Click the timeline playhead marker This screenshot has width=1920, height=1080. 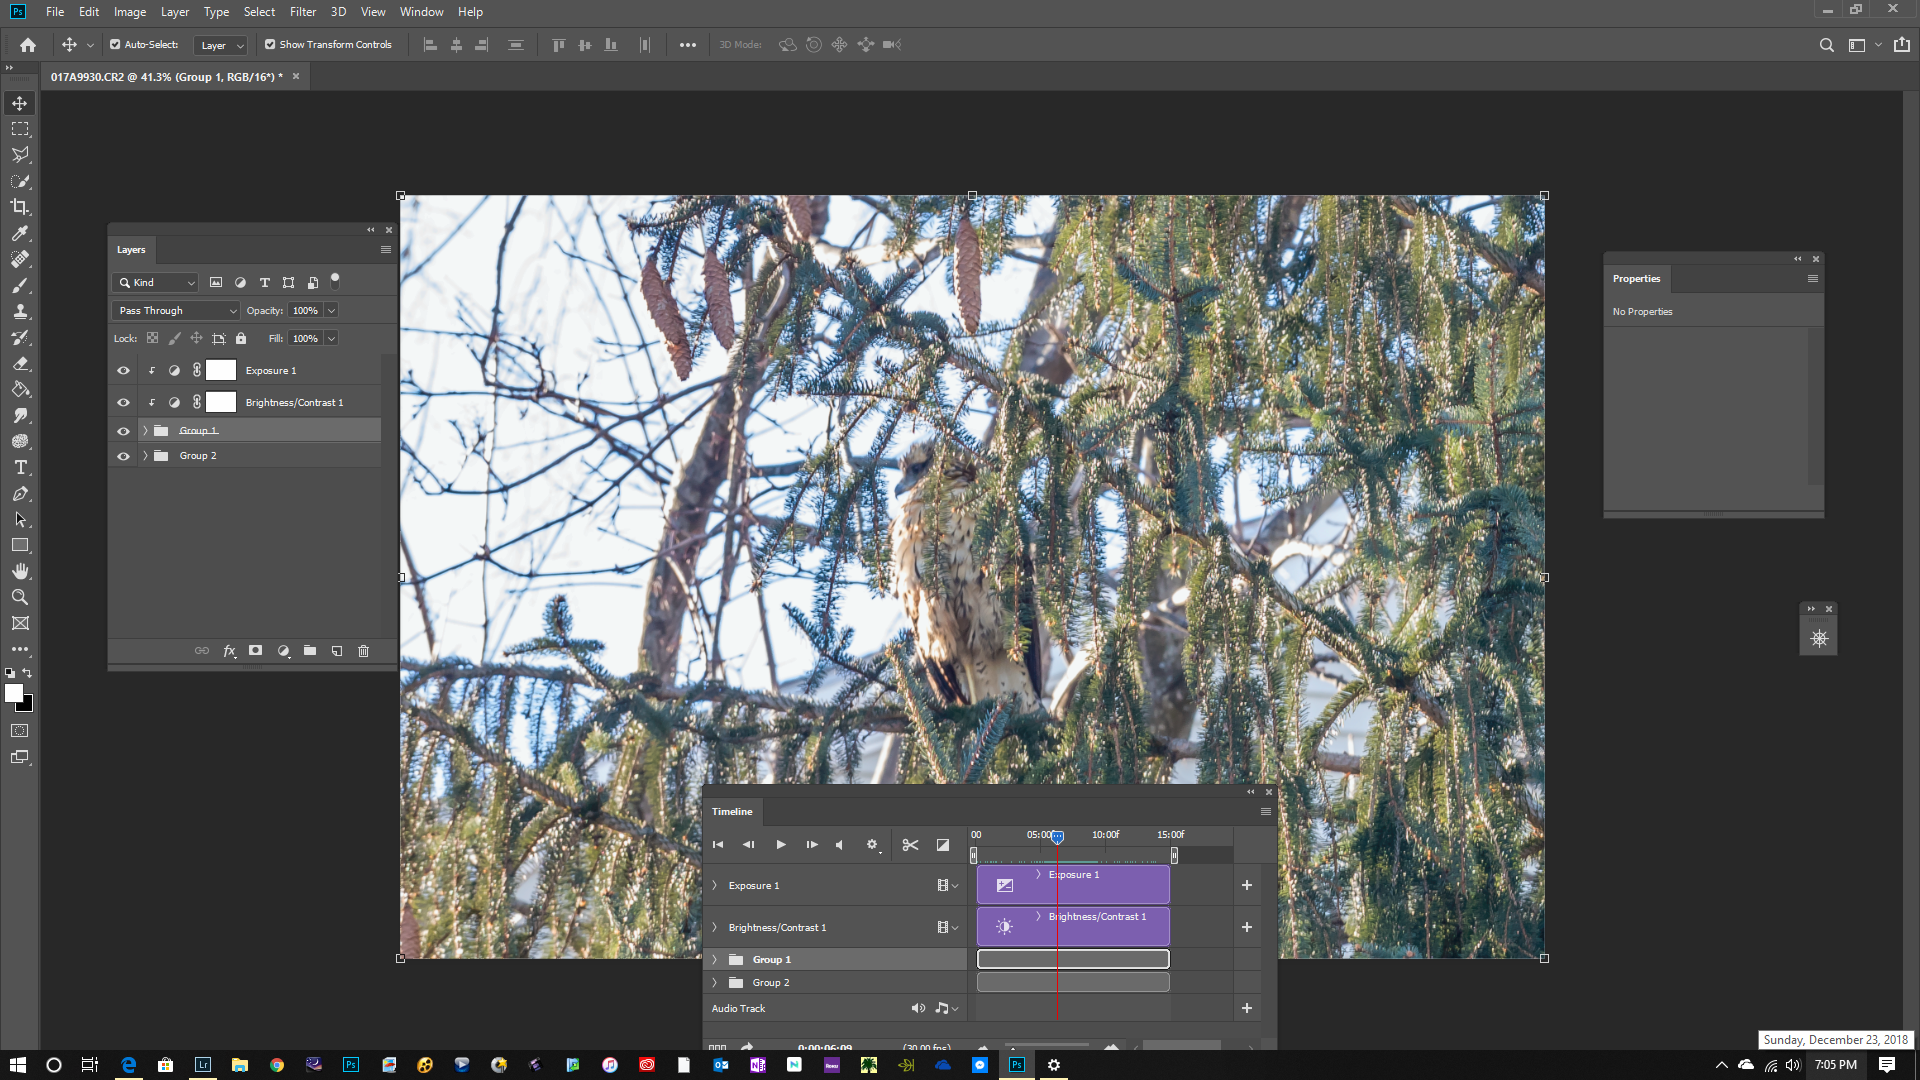(x=1057, y=837)
